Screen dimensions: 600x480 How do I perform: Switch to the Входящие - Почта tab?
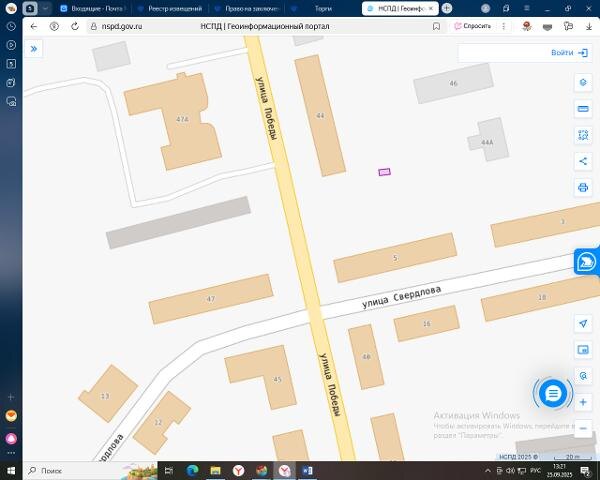pos(94,8)
